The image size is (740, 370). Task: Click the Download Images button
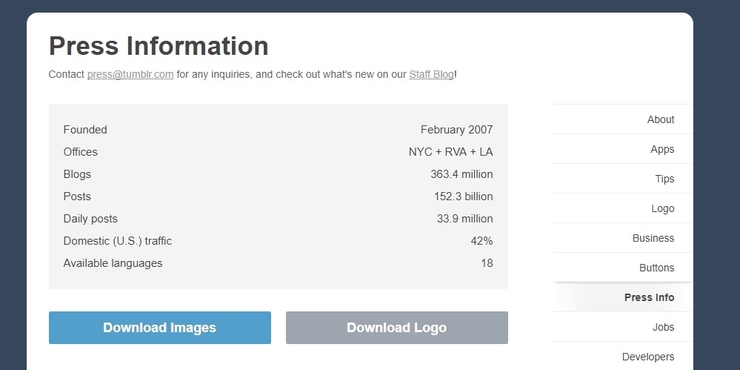pos(160,328)
